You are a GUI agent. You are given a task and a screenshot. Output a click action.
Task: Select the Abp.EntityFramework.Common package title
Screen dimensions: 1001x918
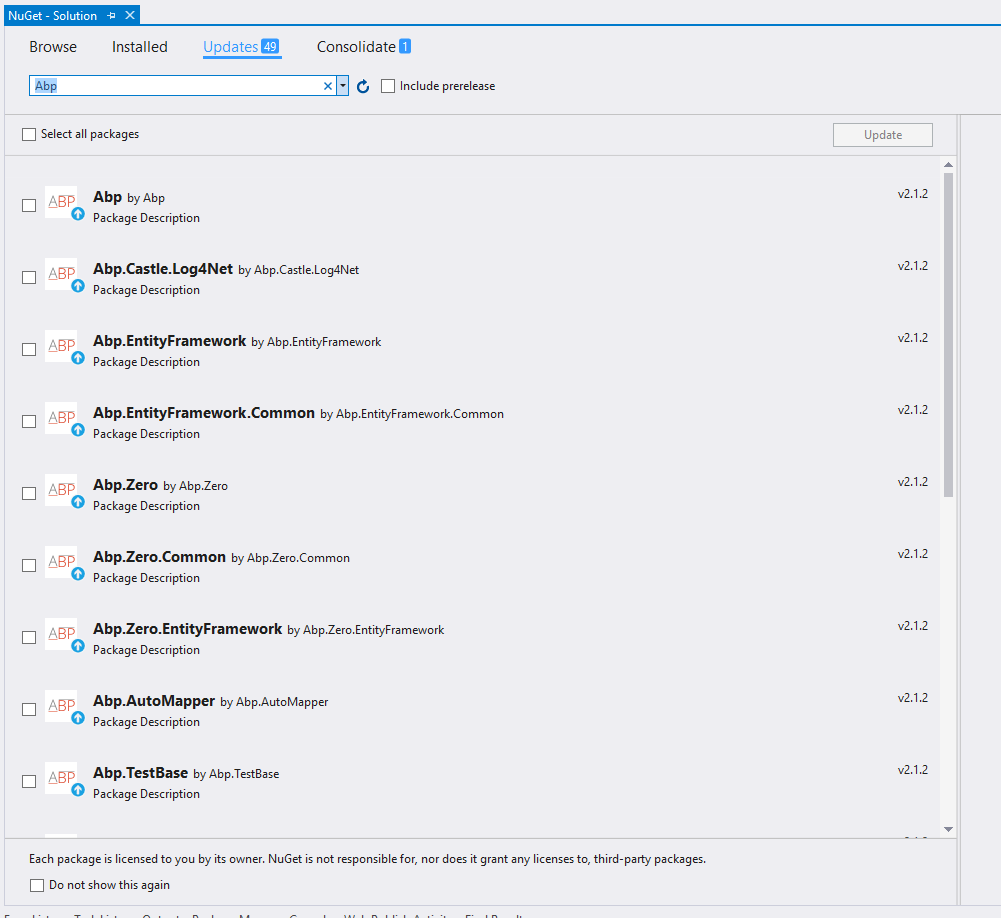point(204,413)
